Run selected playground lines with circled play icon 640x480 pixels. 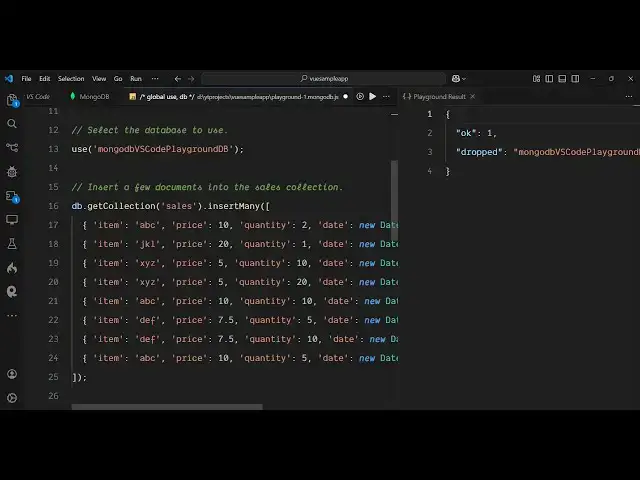click(x=360, y=97)
